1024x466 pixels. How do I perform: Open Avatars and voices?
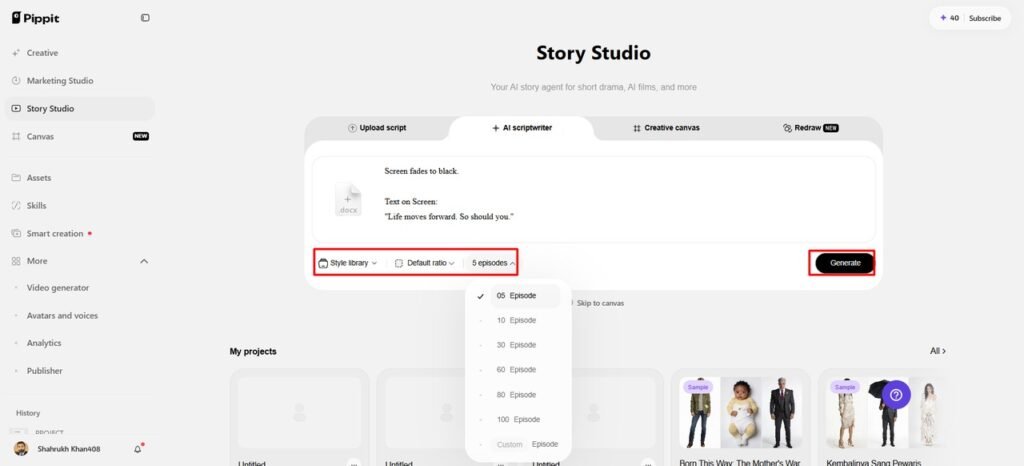80,315
